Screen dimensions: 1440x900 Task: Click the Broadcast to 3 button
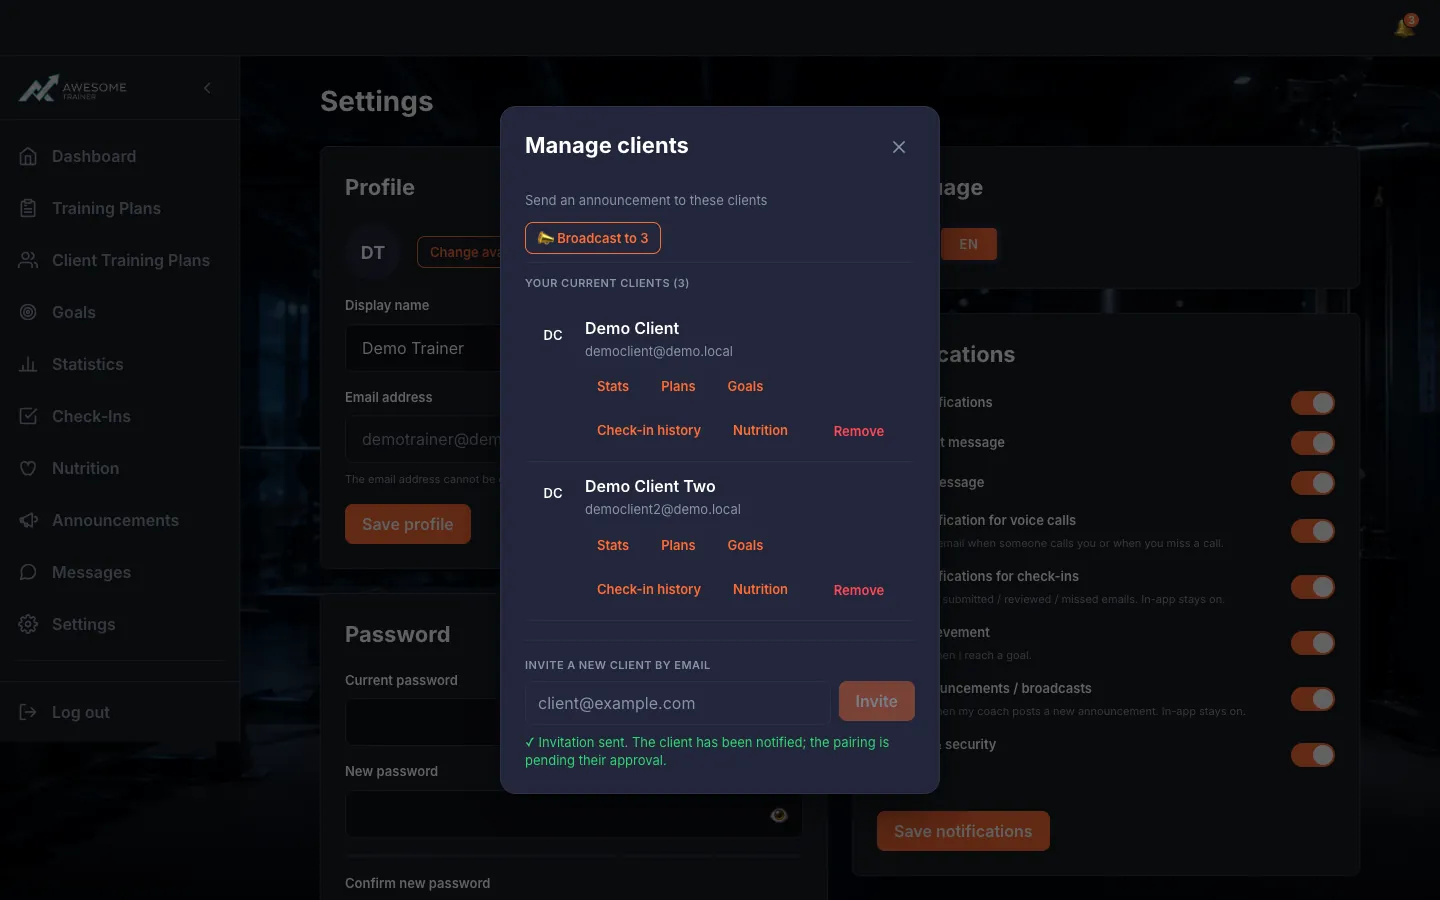(593, 238)
